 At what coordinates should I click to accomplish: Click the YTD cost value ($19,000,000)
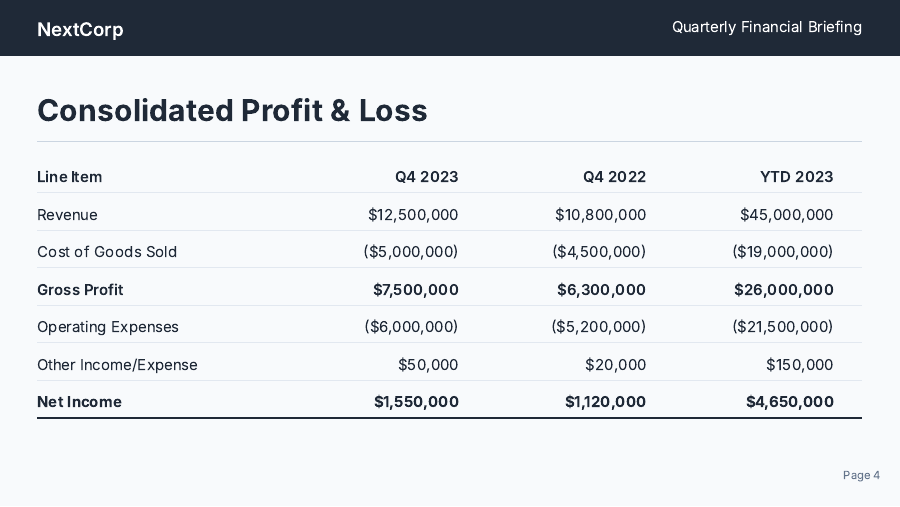pos(782,252)
